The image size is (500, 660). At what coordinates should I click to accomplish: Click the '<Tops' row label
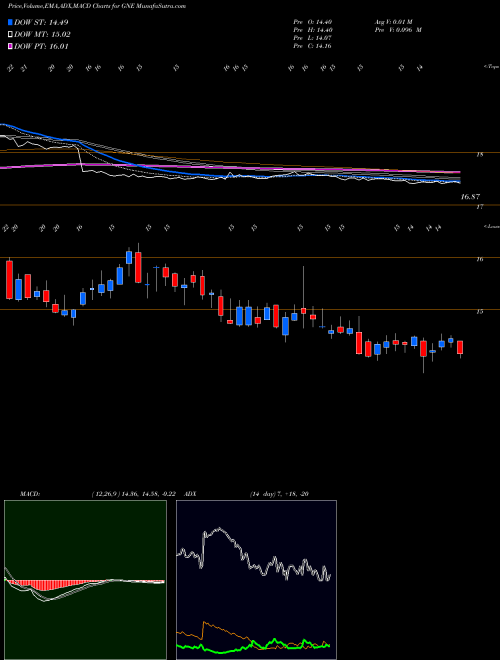tap(491, 67)
